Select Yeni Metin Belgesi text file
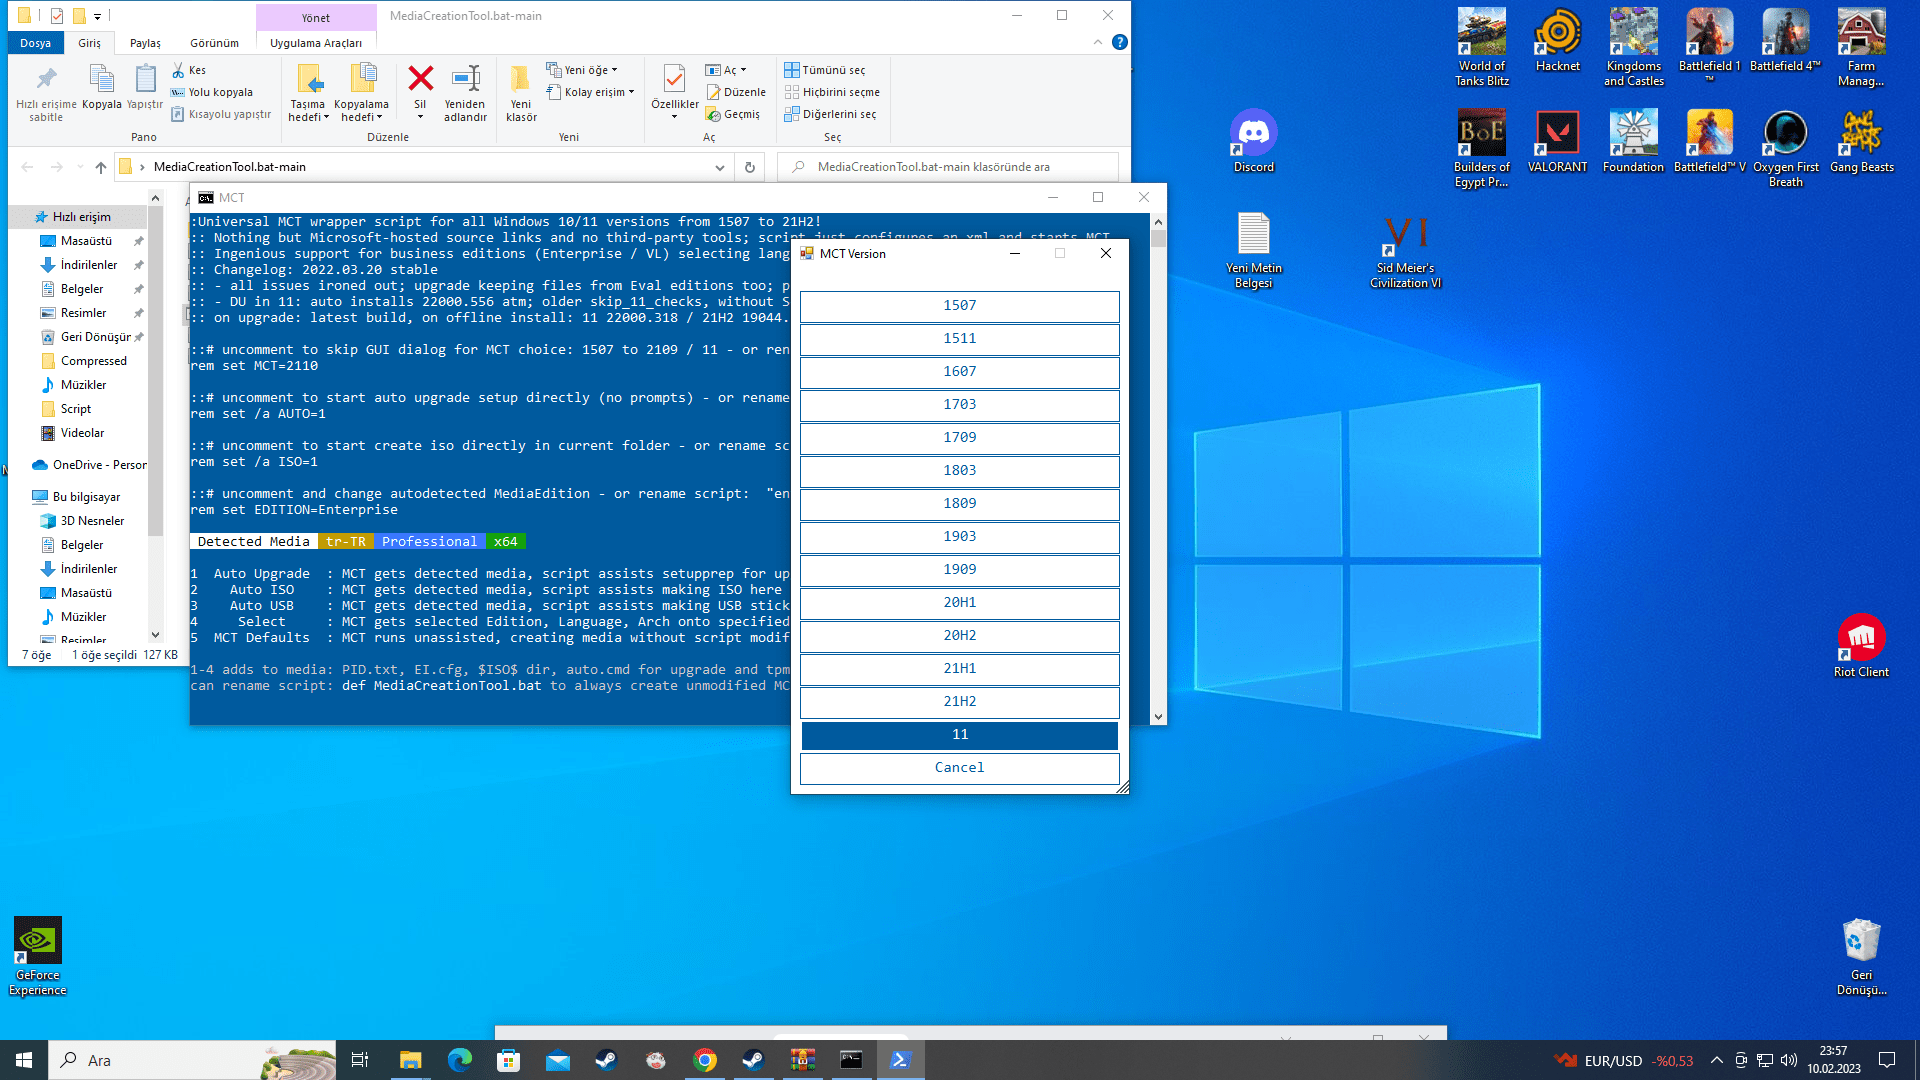The image size is (1920, 1080). [x=1253, y=250]
